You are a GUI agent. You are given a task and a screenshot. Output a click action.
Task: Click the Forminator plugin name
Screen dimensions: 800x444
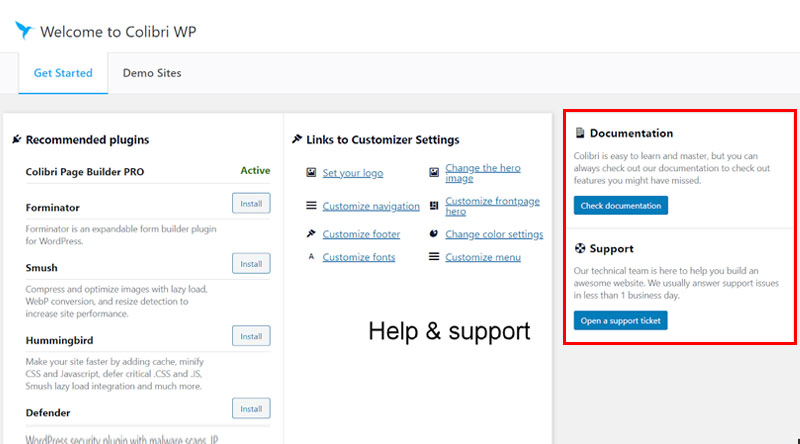pyautogui.click(x=53, y=208)
